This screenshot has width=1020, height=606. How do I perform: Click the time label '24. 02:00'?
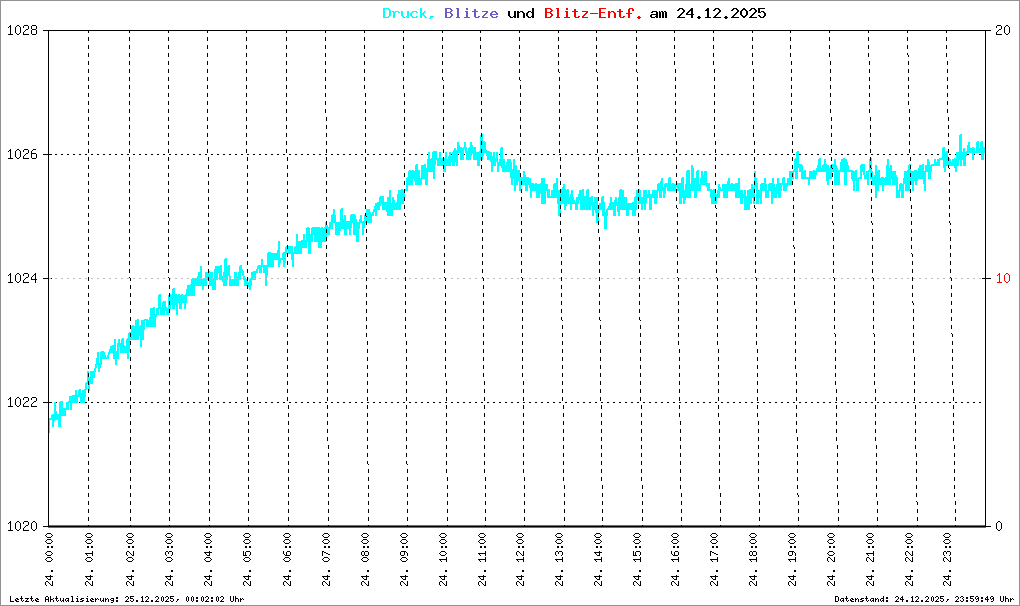[129, 560]
